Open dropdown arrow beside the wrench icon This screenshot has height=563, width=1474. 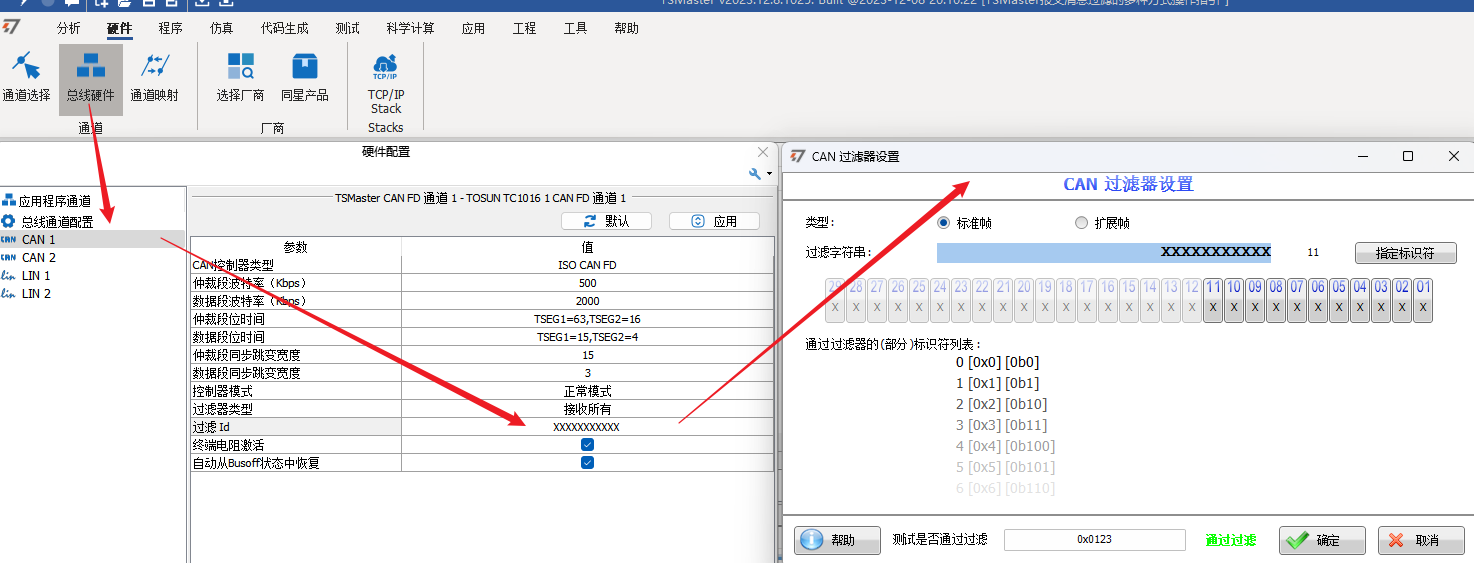pos(769,175)
